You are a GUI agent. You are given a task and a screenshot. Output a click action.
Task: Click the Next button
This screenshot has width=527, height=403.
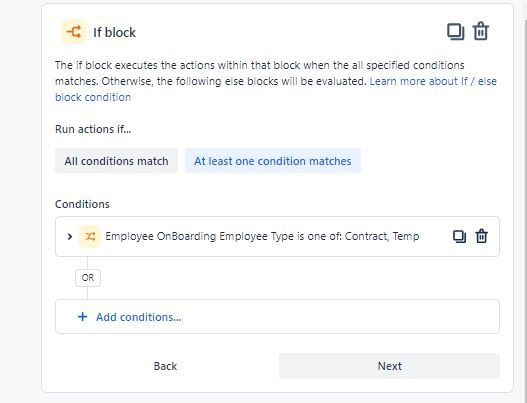click(389, 366)
